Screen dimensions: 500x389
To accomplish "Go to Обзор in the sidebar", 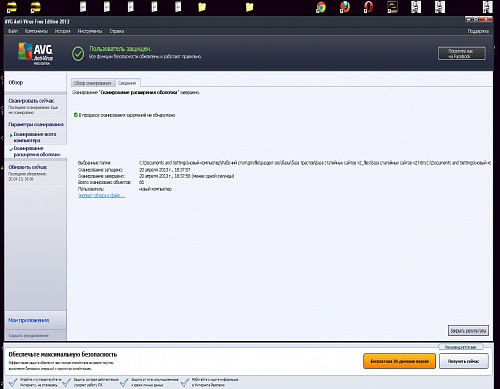I will [x=16, y=82].
